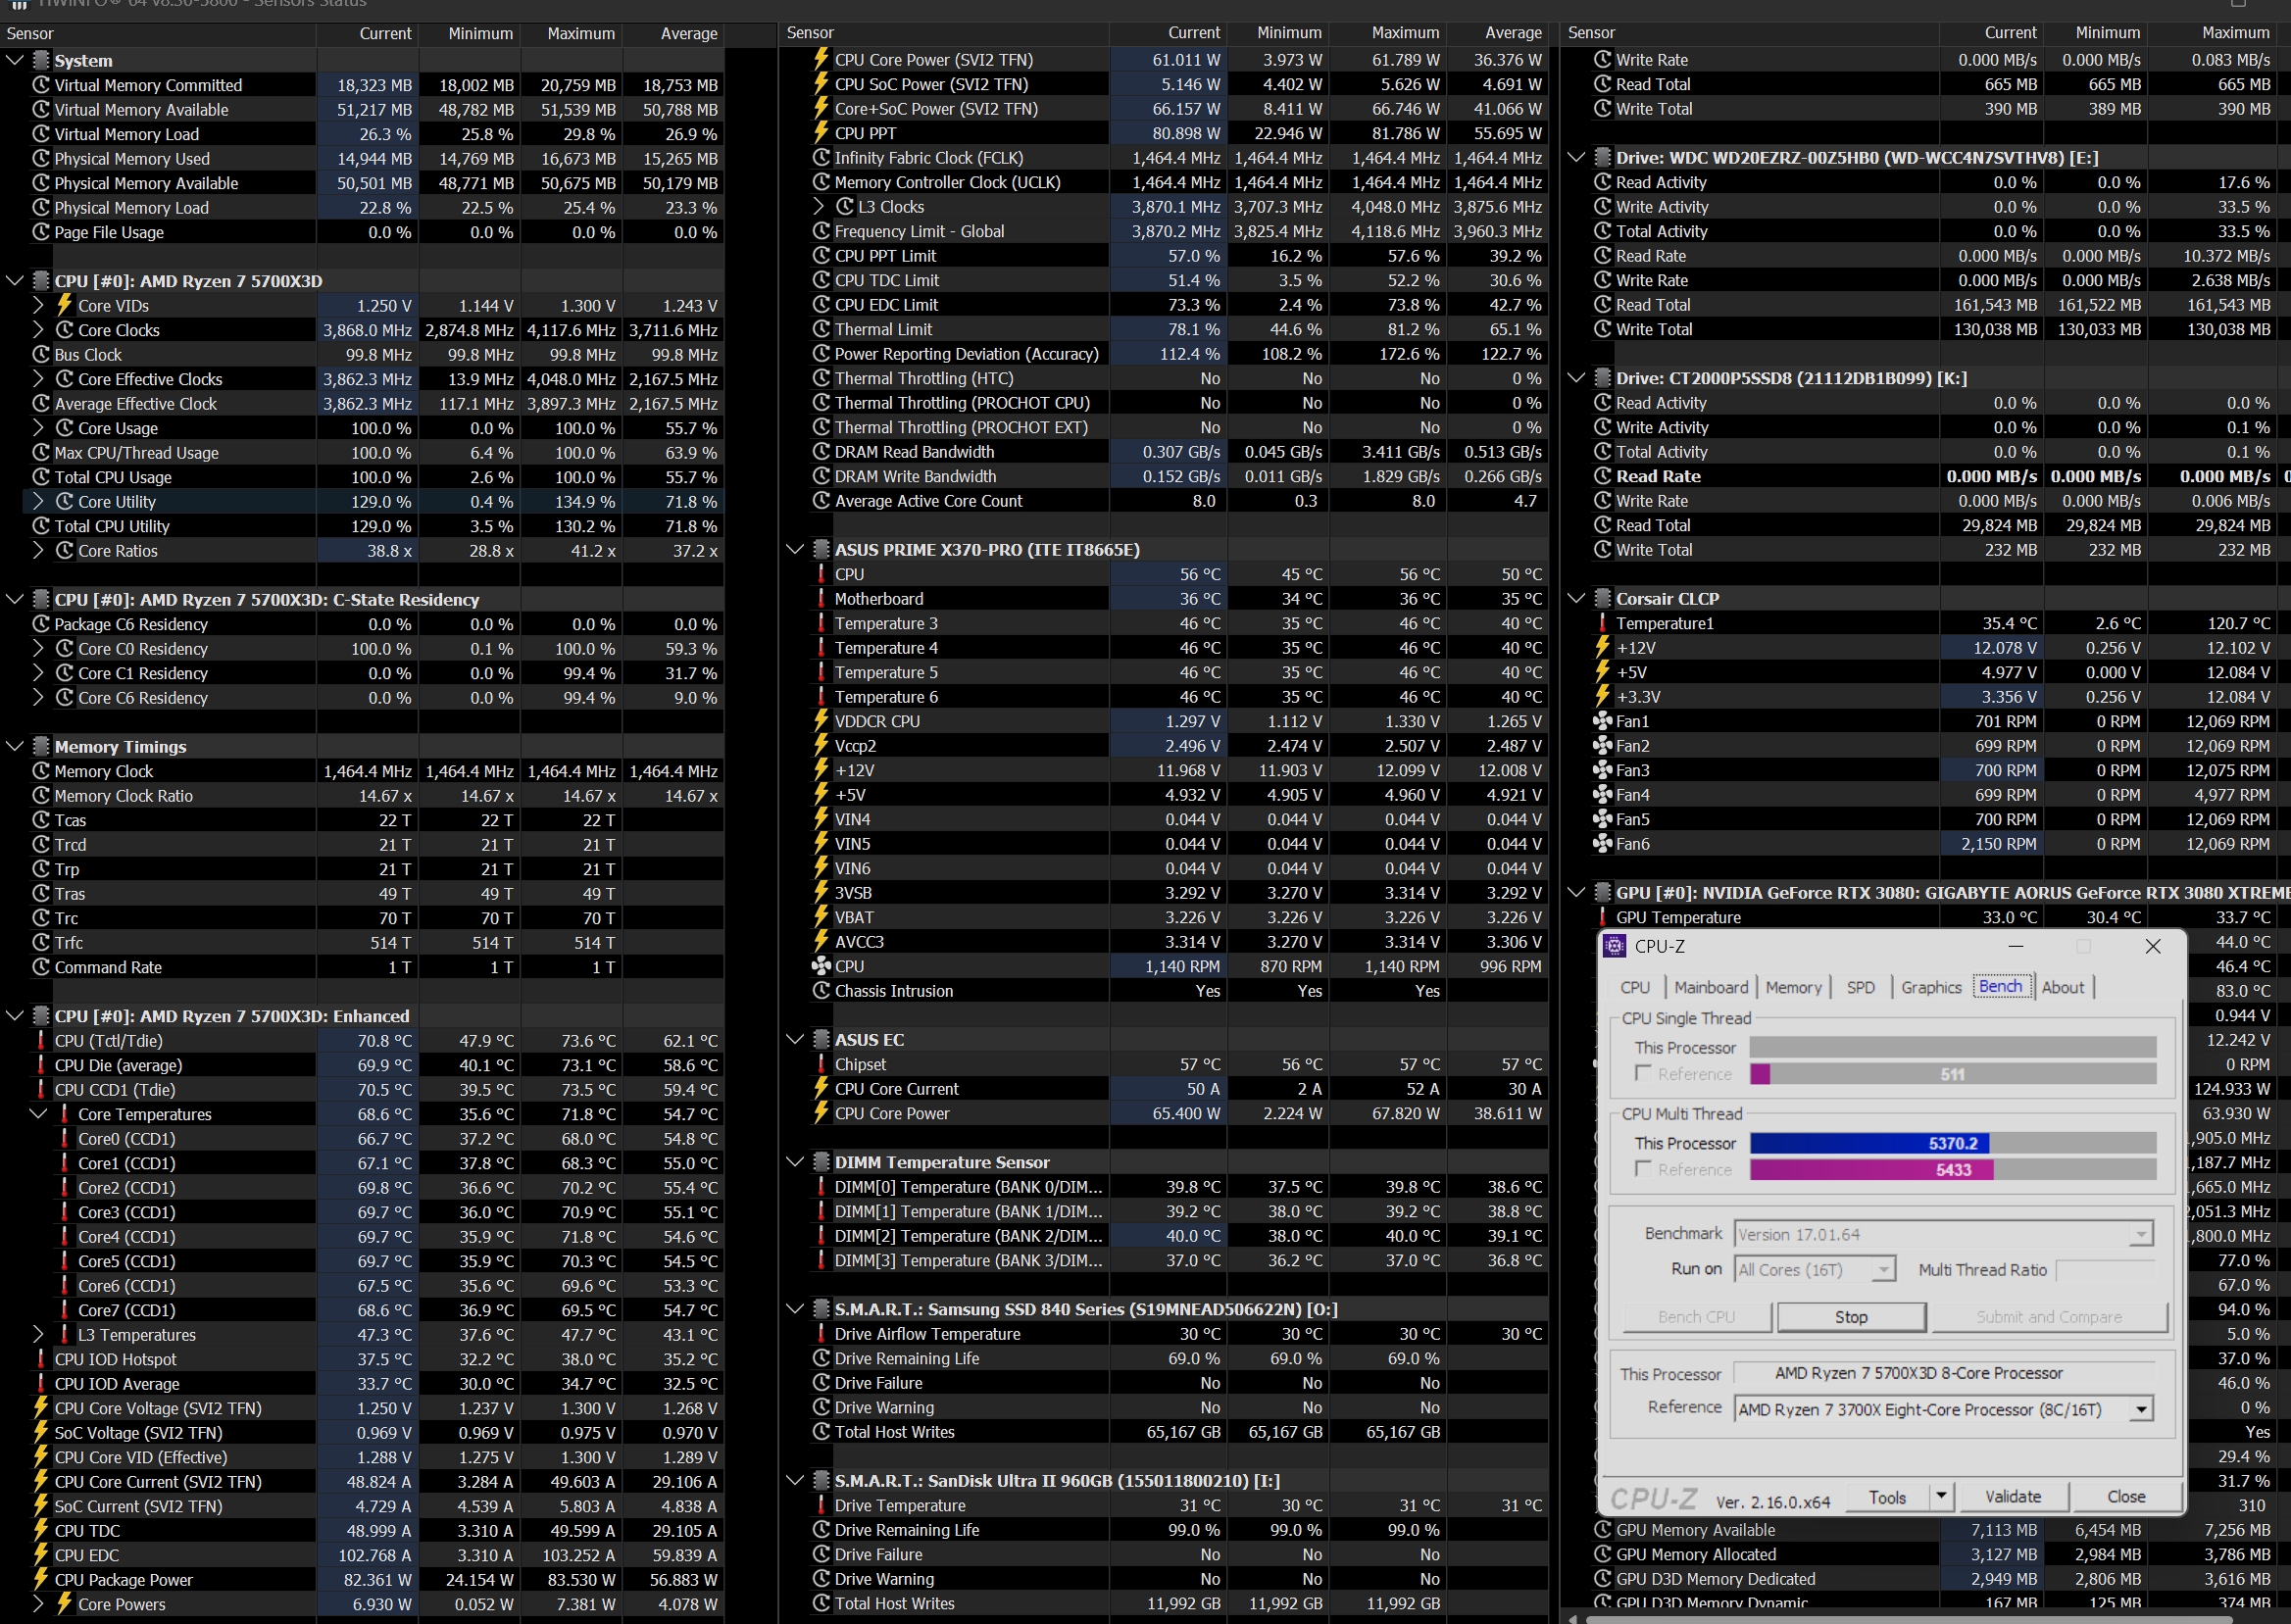Click the chip icon beside Memory Timings header
2291x1624 pixels.
pyautogui.click(x=41, y=747)
